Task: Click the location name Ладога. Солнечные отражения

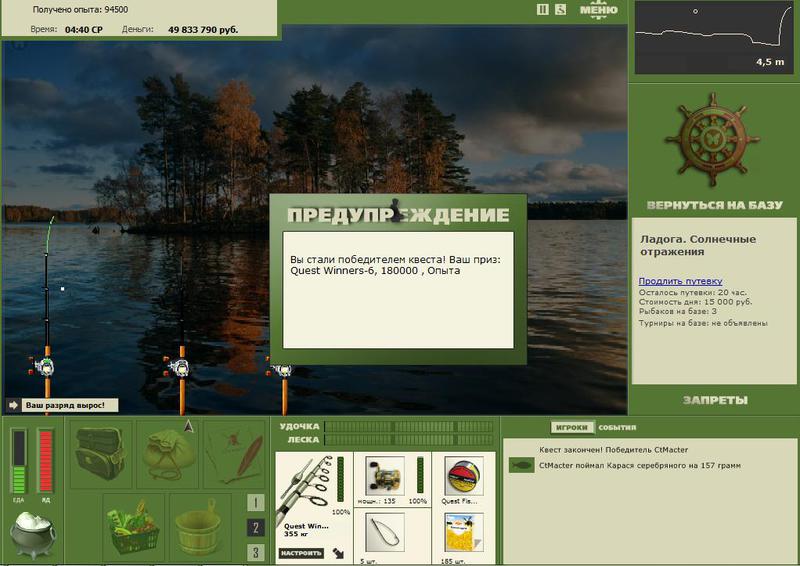Action: [698, 245]
